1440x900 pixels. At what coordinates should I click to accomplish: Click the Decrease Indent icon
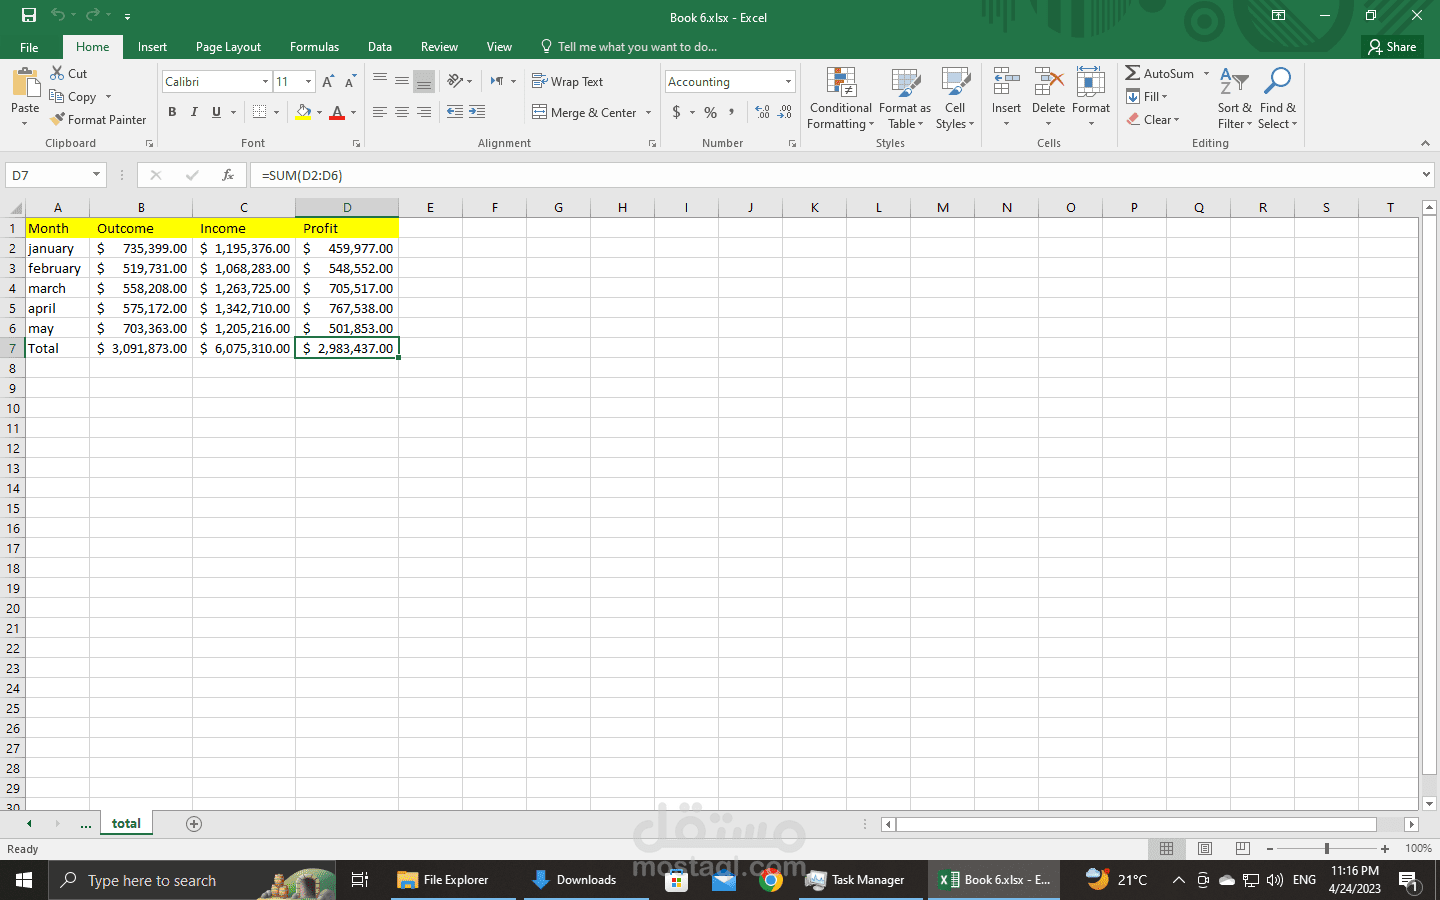(455, 112)
